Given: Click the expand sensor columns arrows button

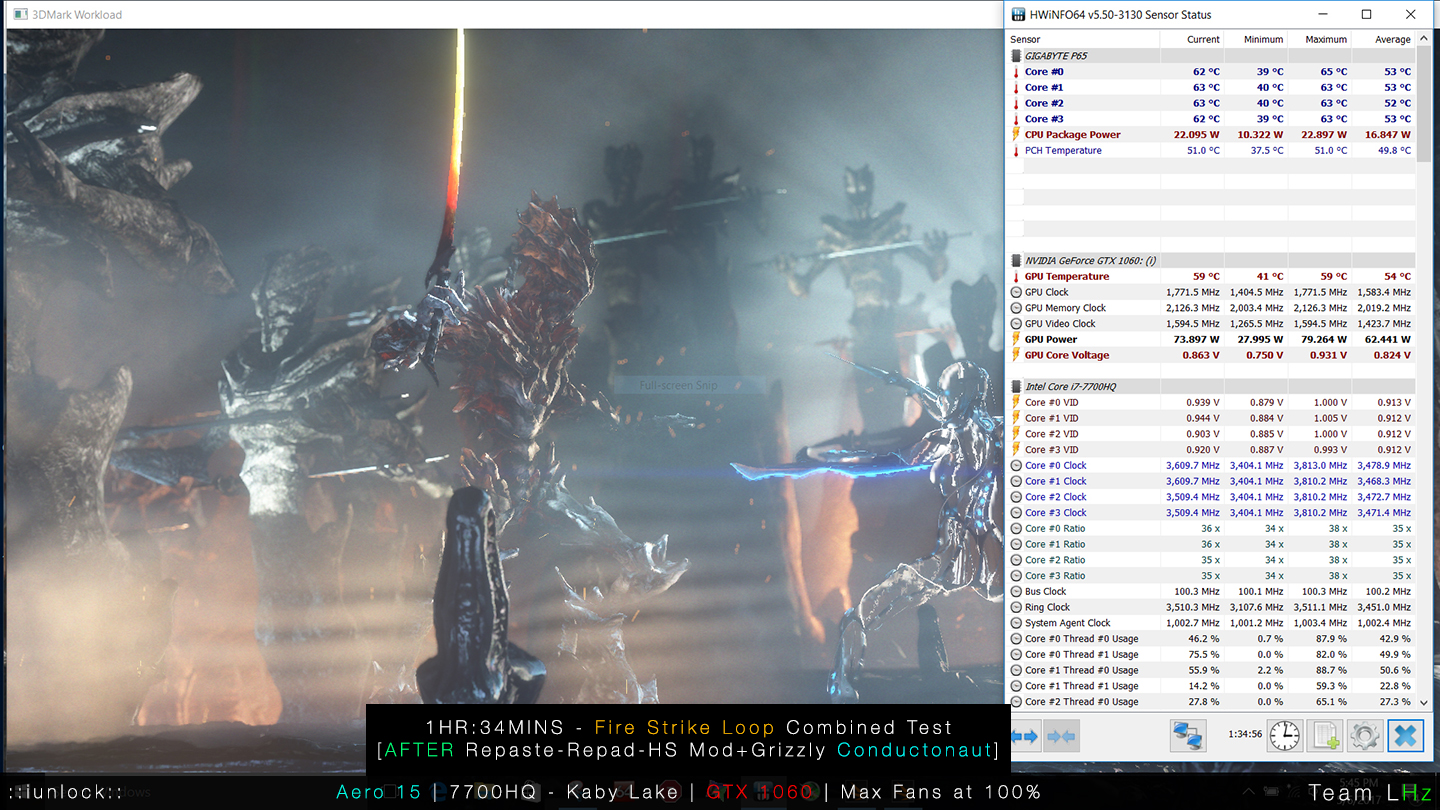Looking at the screenshot, I should click(1025, 737).
